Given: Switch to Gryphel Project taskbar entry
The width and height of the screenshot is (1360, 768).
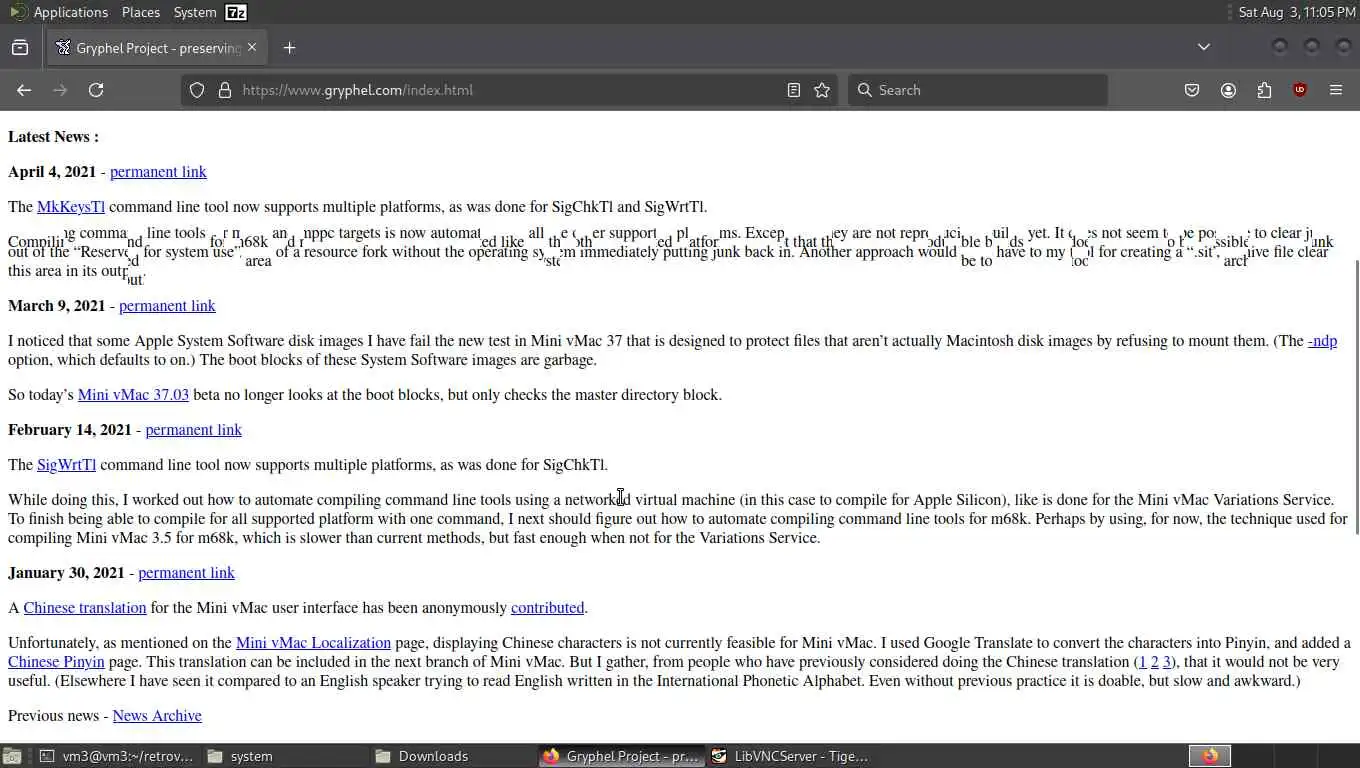Looking at the screenshot, I should 621,756.
